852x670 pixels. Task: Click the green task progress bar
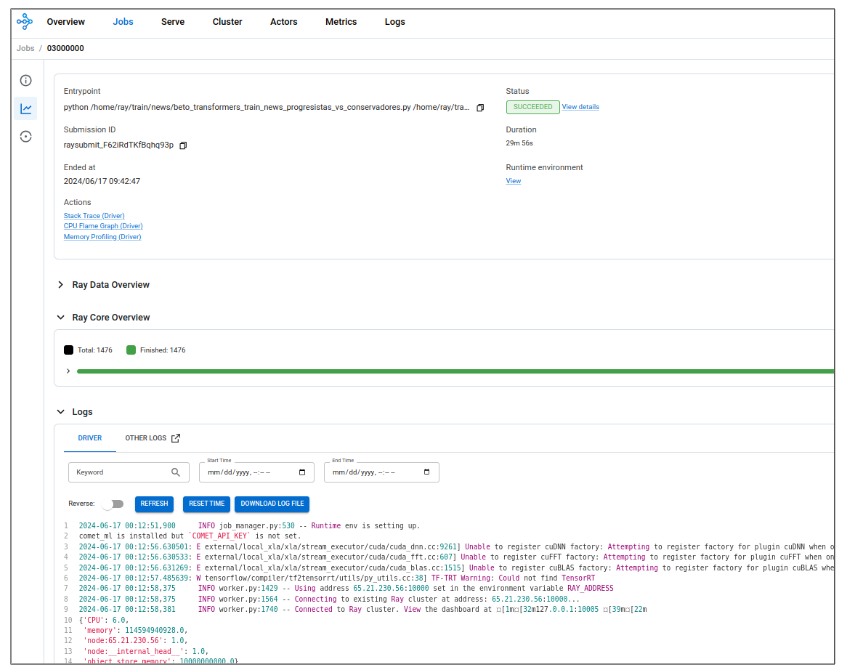coord(450,371)
